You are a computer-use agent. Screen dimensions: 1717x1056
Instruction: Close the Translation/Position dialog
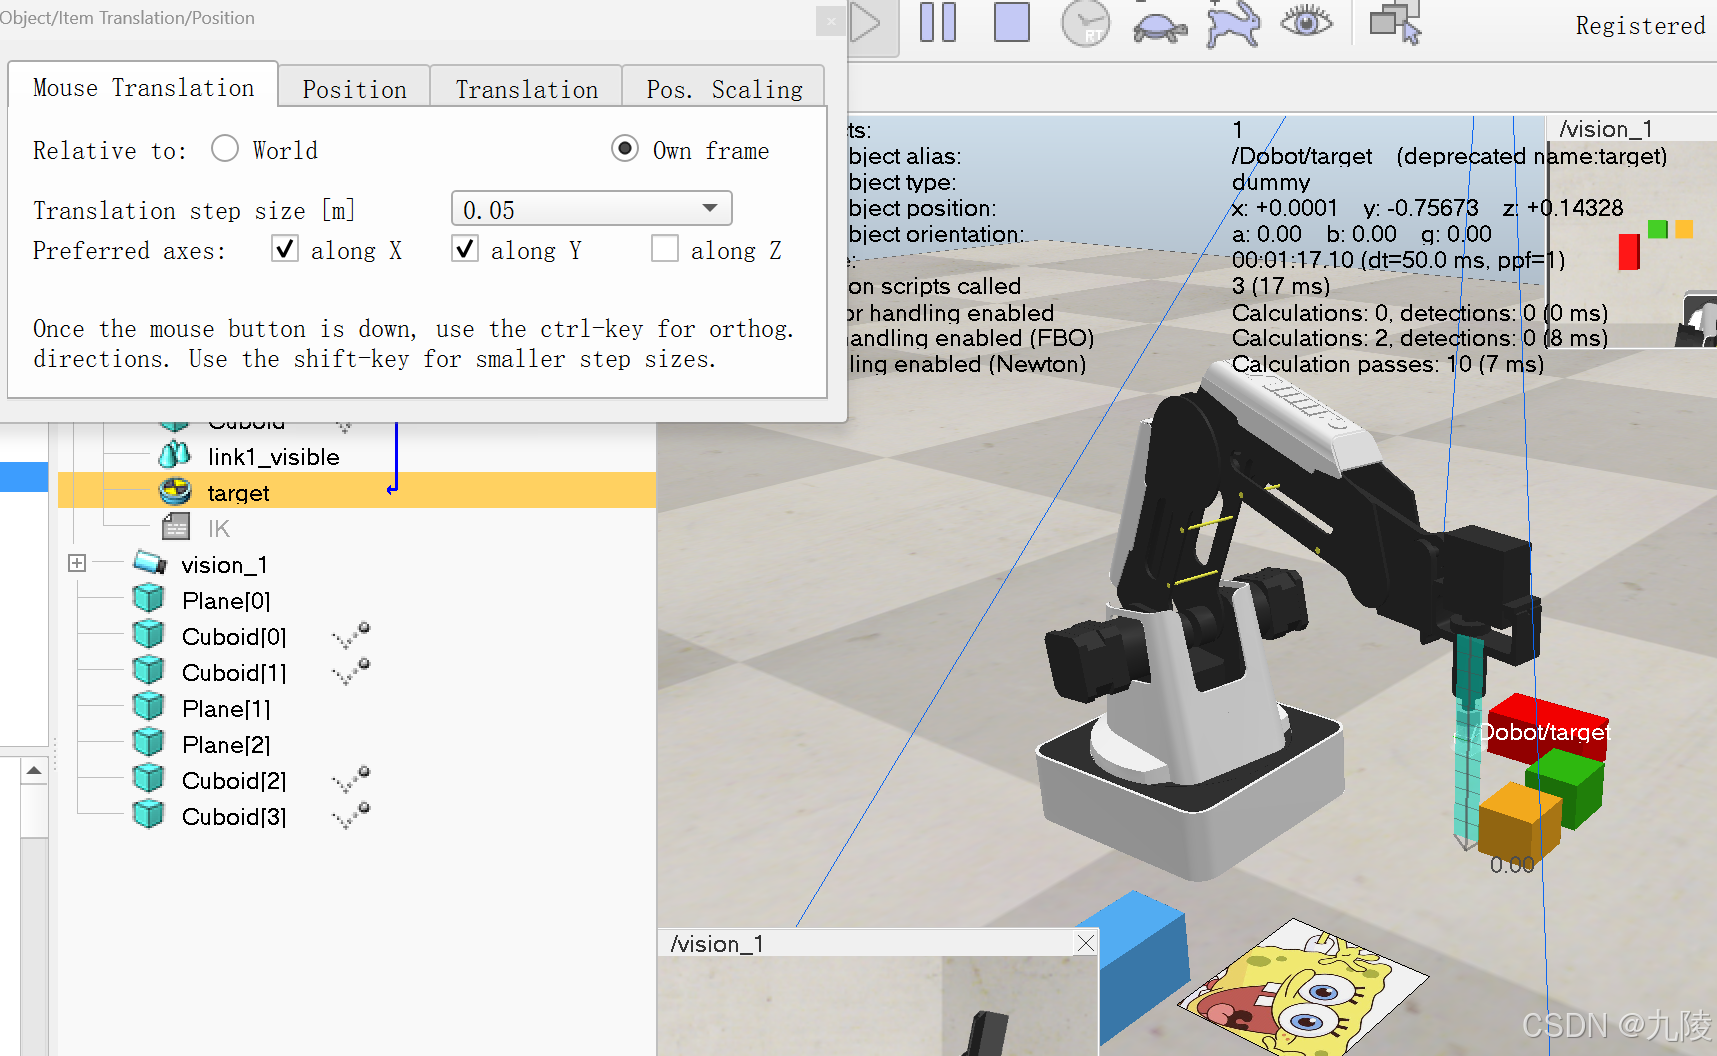point(831,21)
